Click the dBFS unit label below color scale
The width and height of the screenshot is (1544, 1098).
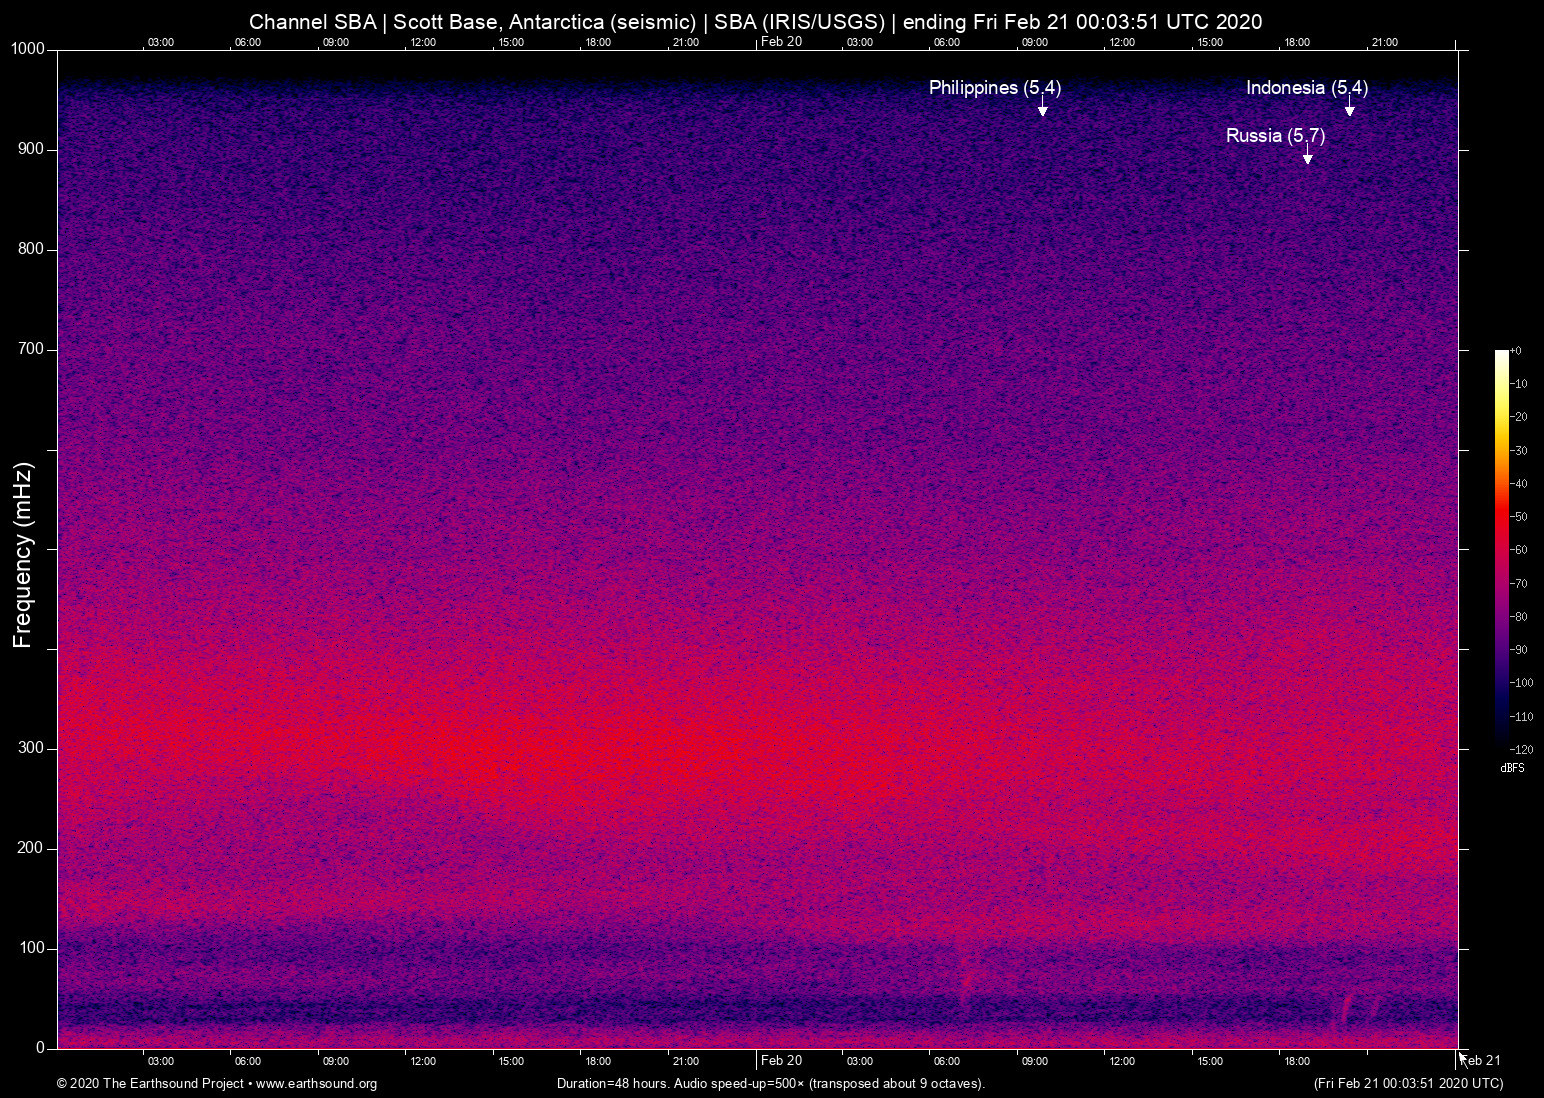tap(1512, 768)
